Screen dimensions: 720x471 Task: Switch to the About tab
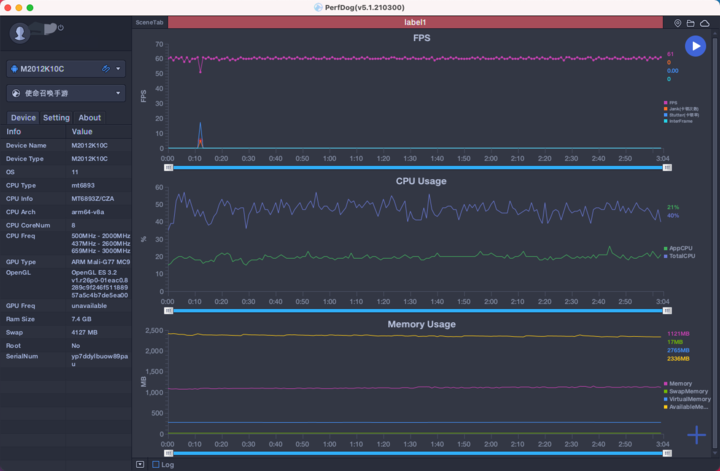pos(89,117)
